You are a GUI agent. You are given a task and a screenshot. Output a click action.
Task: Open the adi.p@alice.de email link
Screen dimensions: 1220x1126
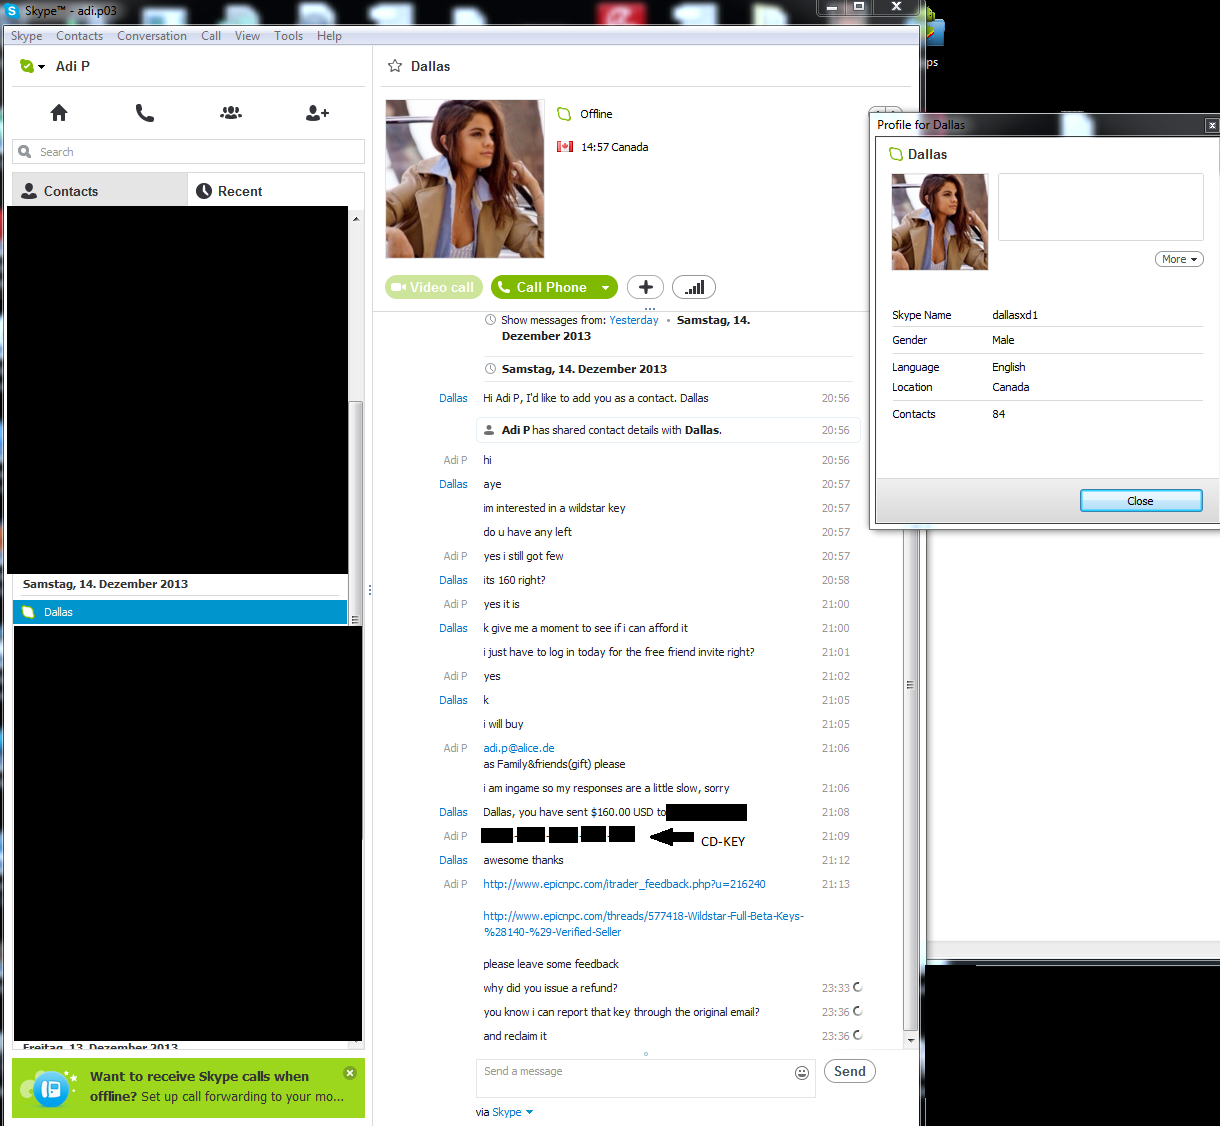point(519,748)
